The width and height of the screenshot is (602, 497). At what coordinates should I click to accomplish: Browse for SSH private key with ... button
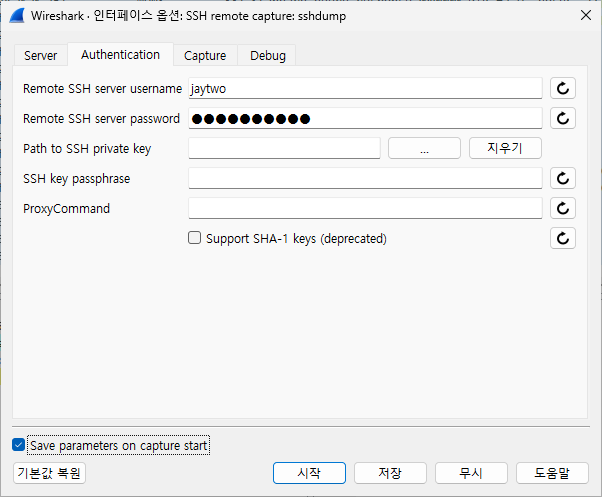(x=424, y=148)
